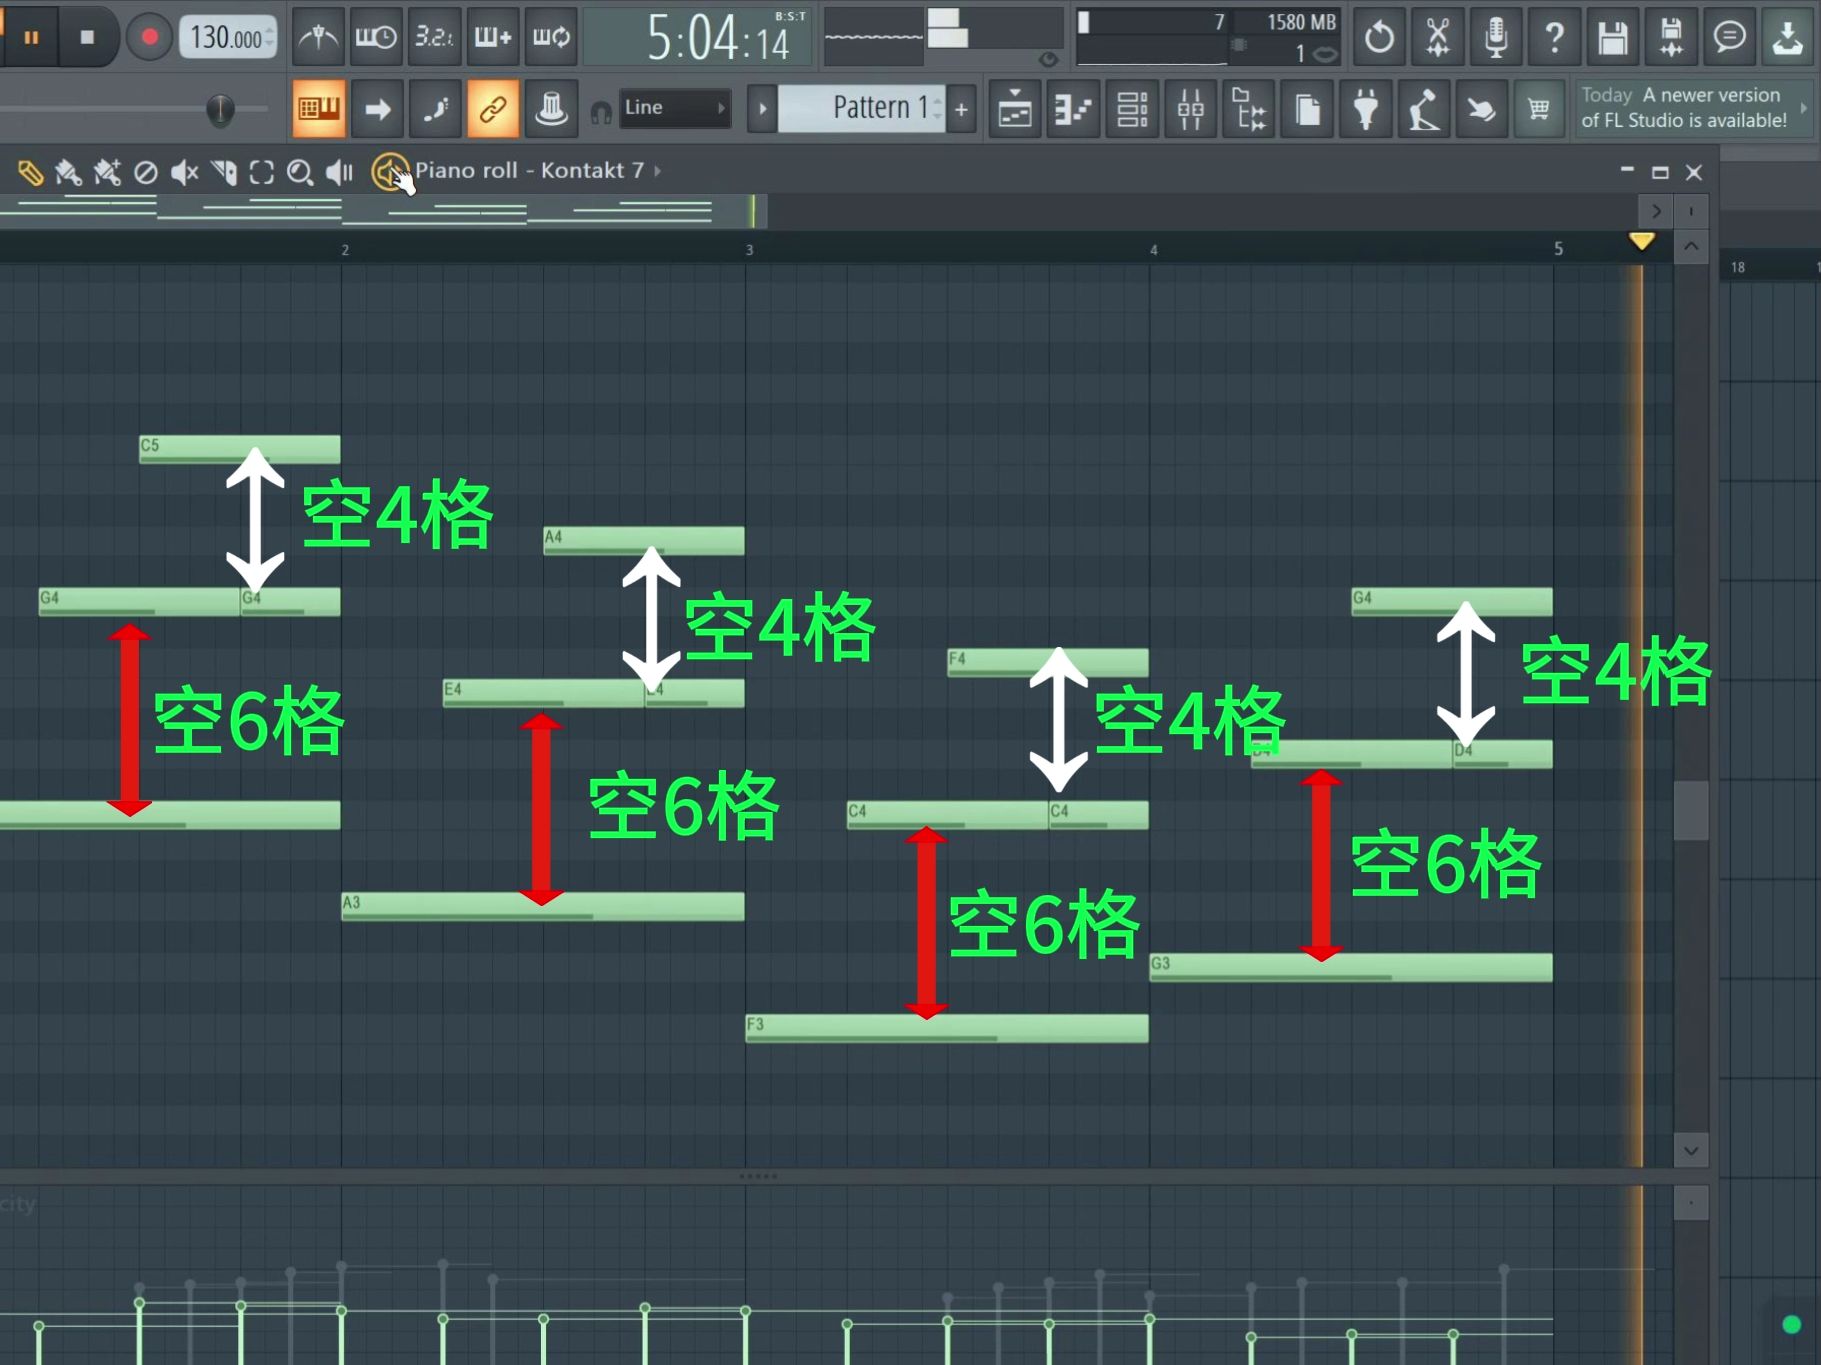Open the Tempo tapper pedal icon

pyautogui.click(x=1424, y=108)
